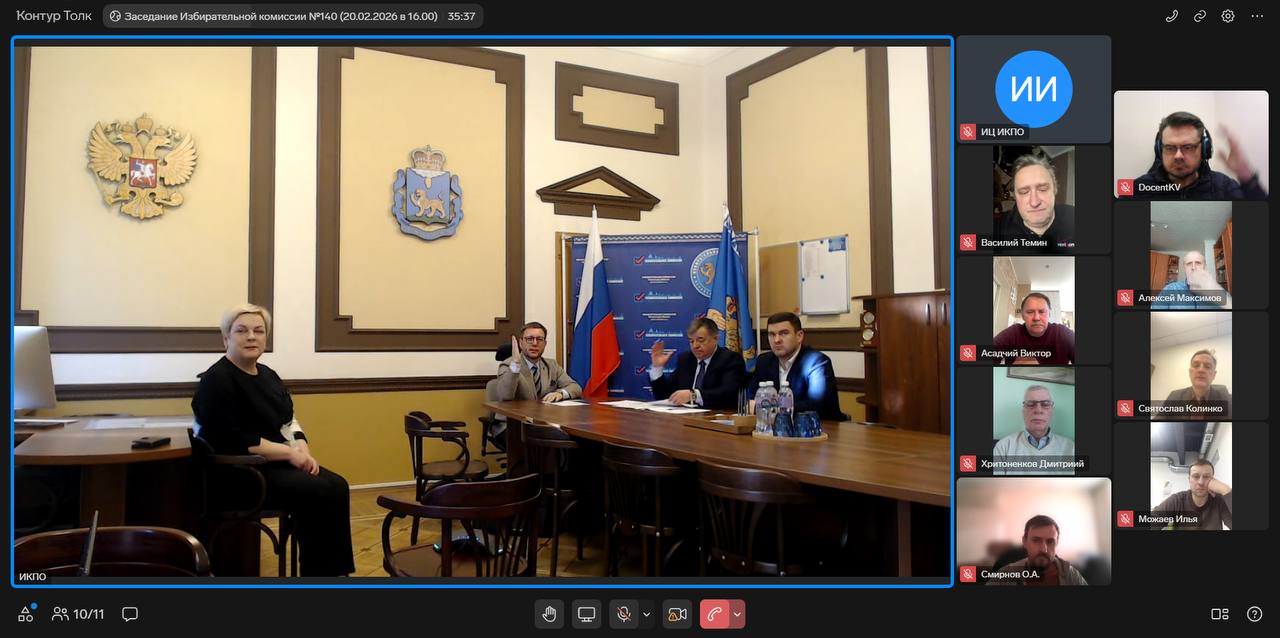Click the Контур Толк app title
1280x638 pixels.
[54, 16]
